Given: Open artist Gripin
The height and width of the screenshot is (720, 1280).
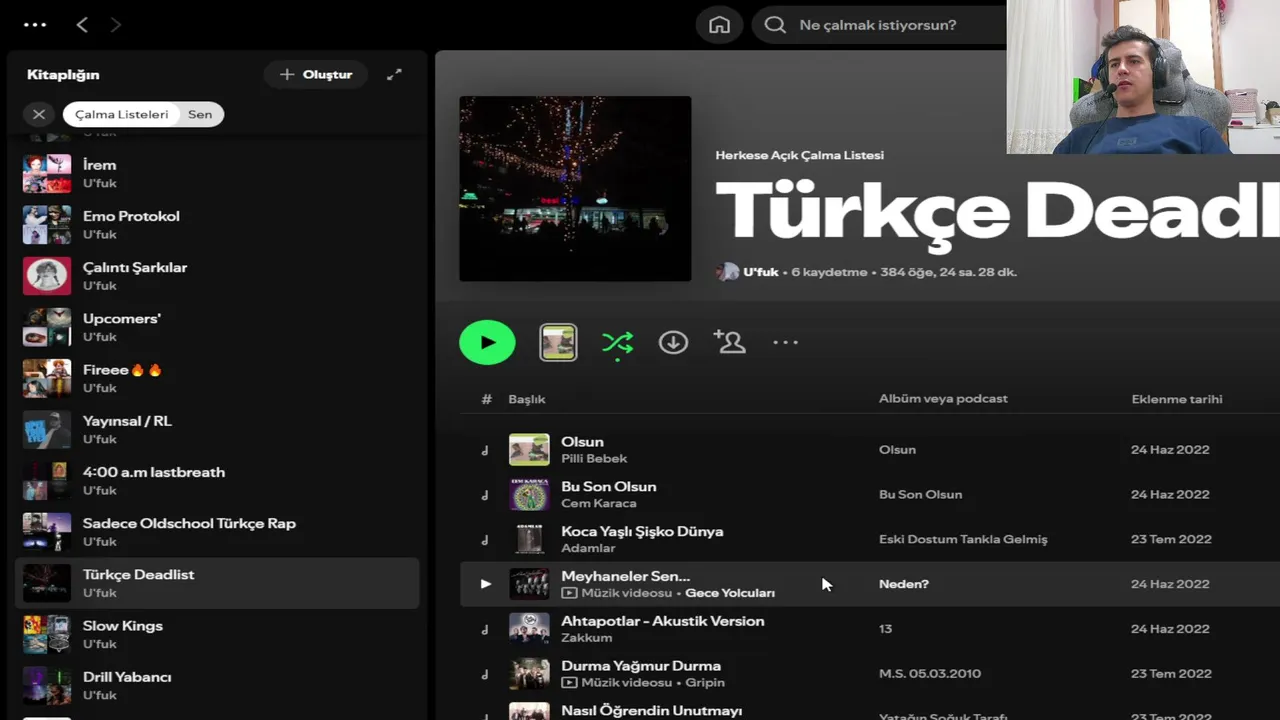Looking at the screenshot, I should pyautogui.click(x=704, y=682).
